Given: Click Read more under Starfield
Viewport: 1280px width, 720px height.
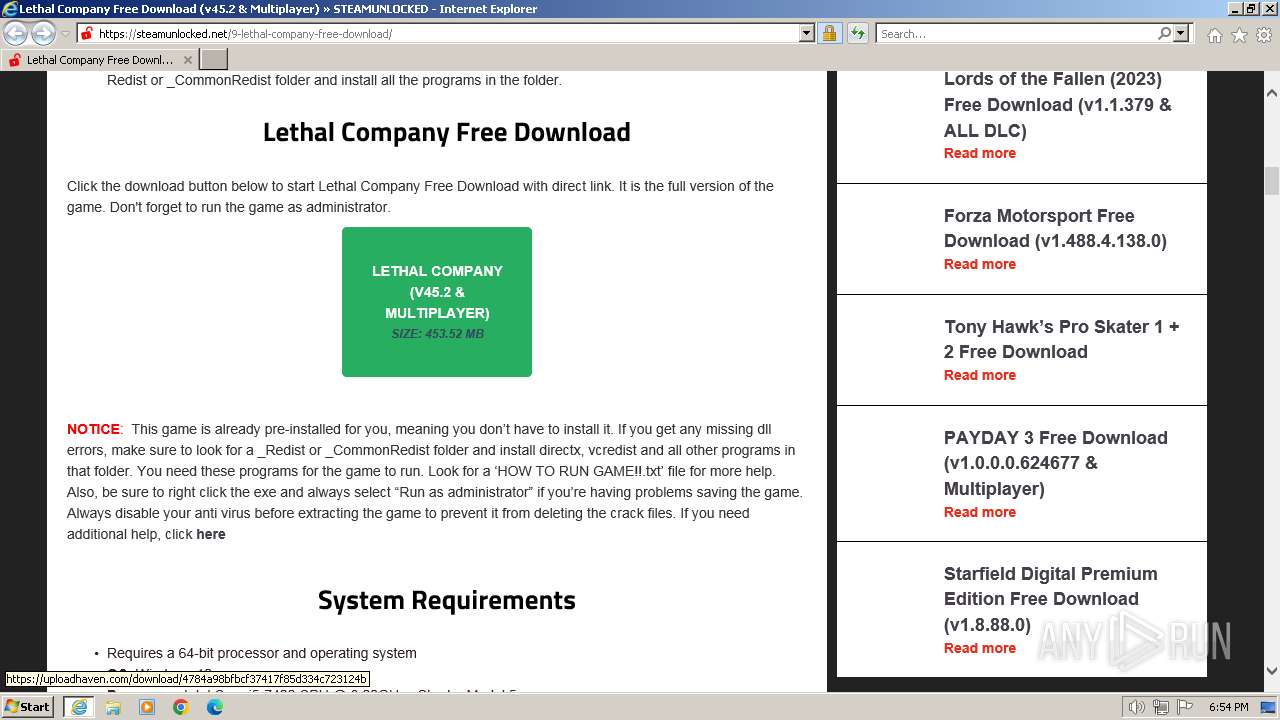Looking at the screenshot, I should pos(980,648).
